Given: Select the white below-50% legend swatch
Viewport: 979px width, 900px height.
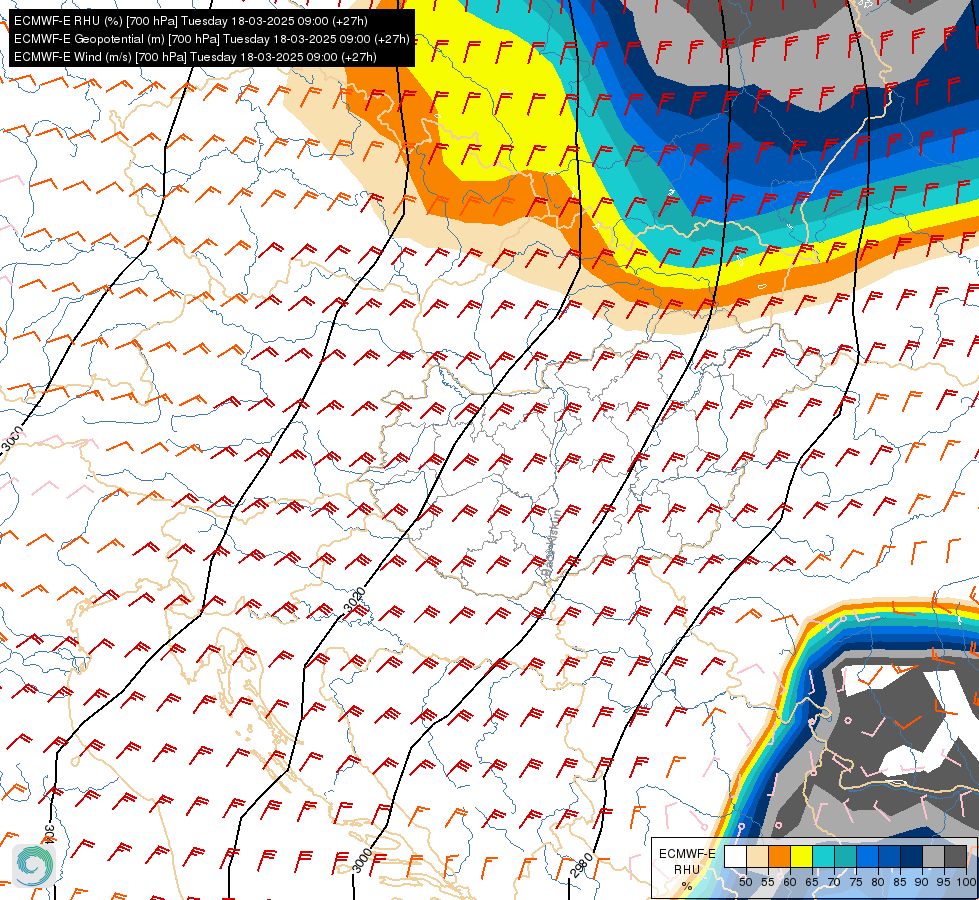Looking at the screenshot, I should tap(735, 856).
